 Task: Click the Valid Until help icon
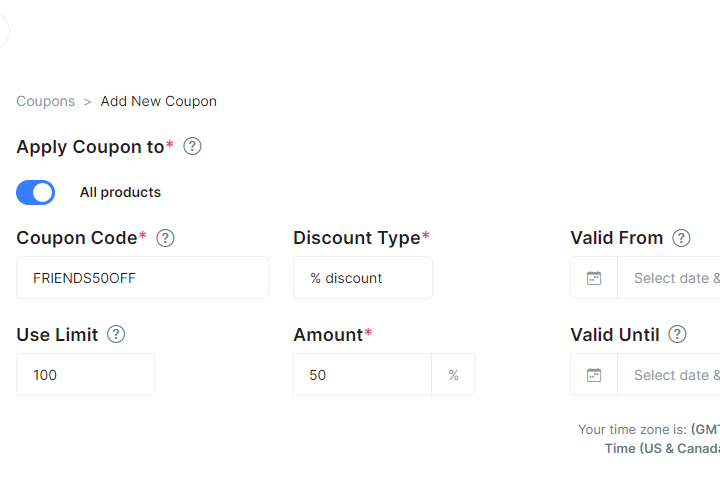677,335
